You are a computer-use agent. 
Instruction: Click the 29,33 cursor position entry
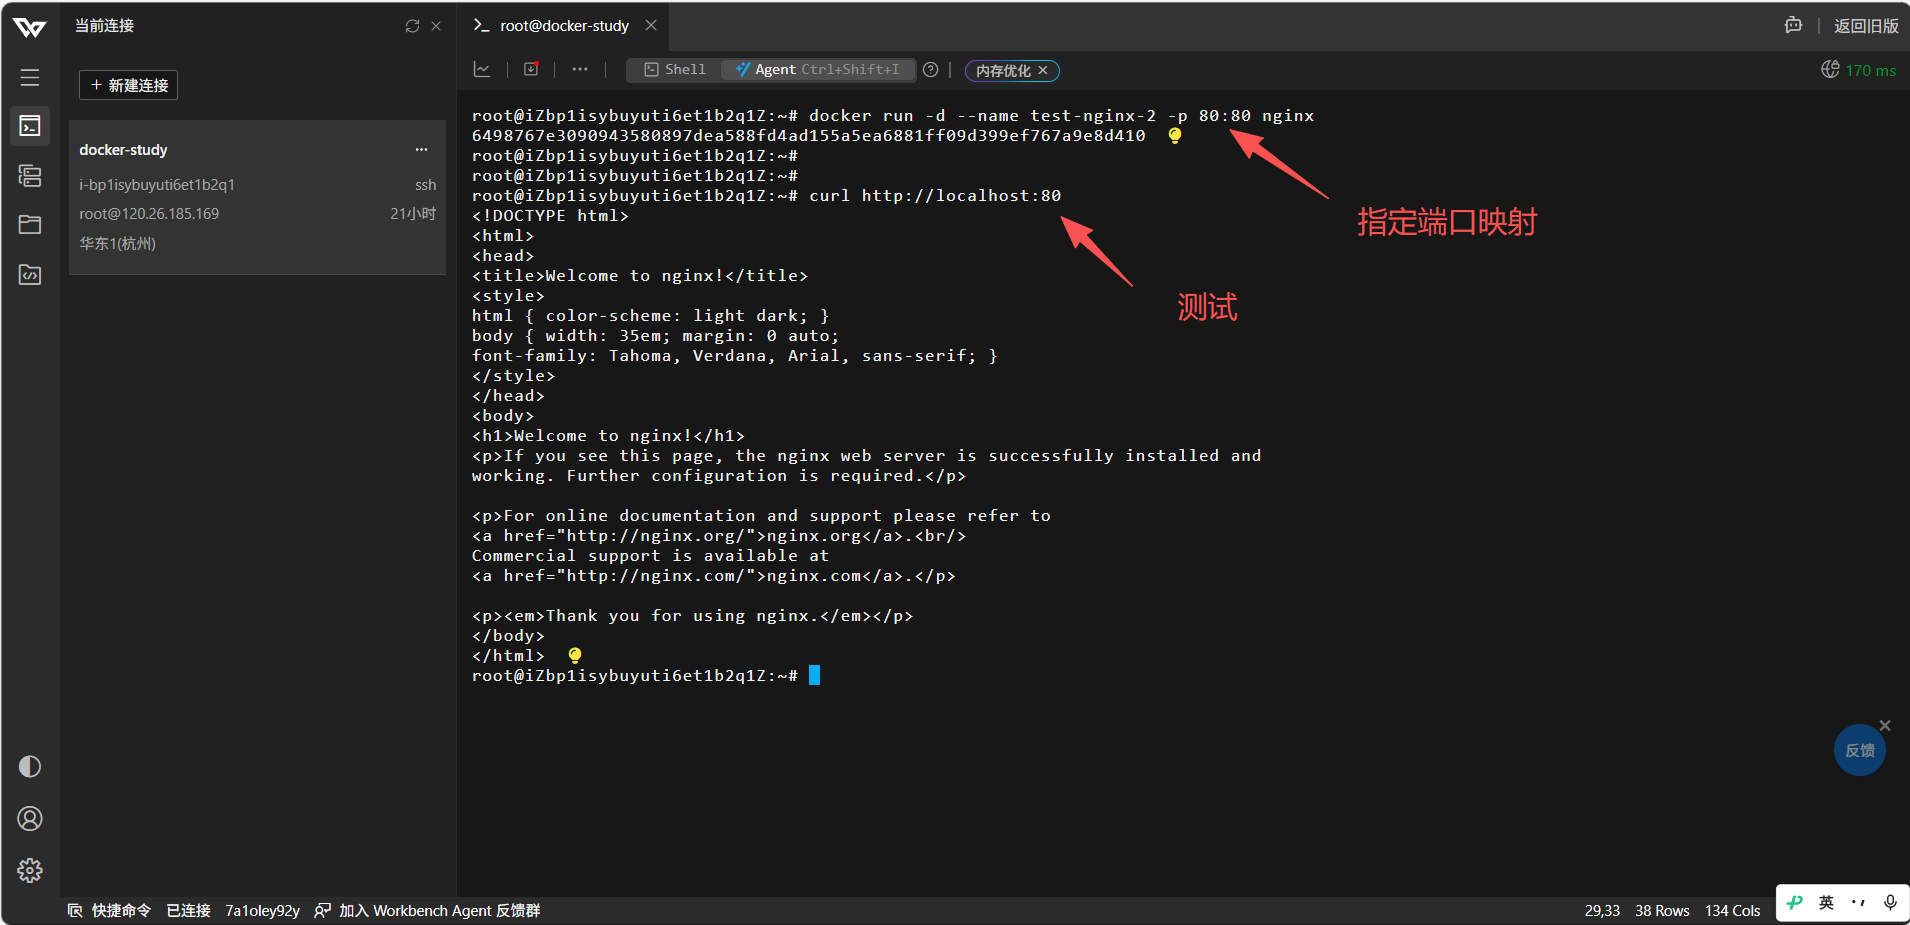pos(1602,910)
